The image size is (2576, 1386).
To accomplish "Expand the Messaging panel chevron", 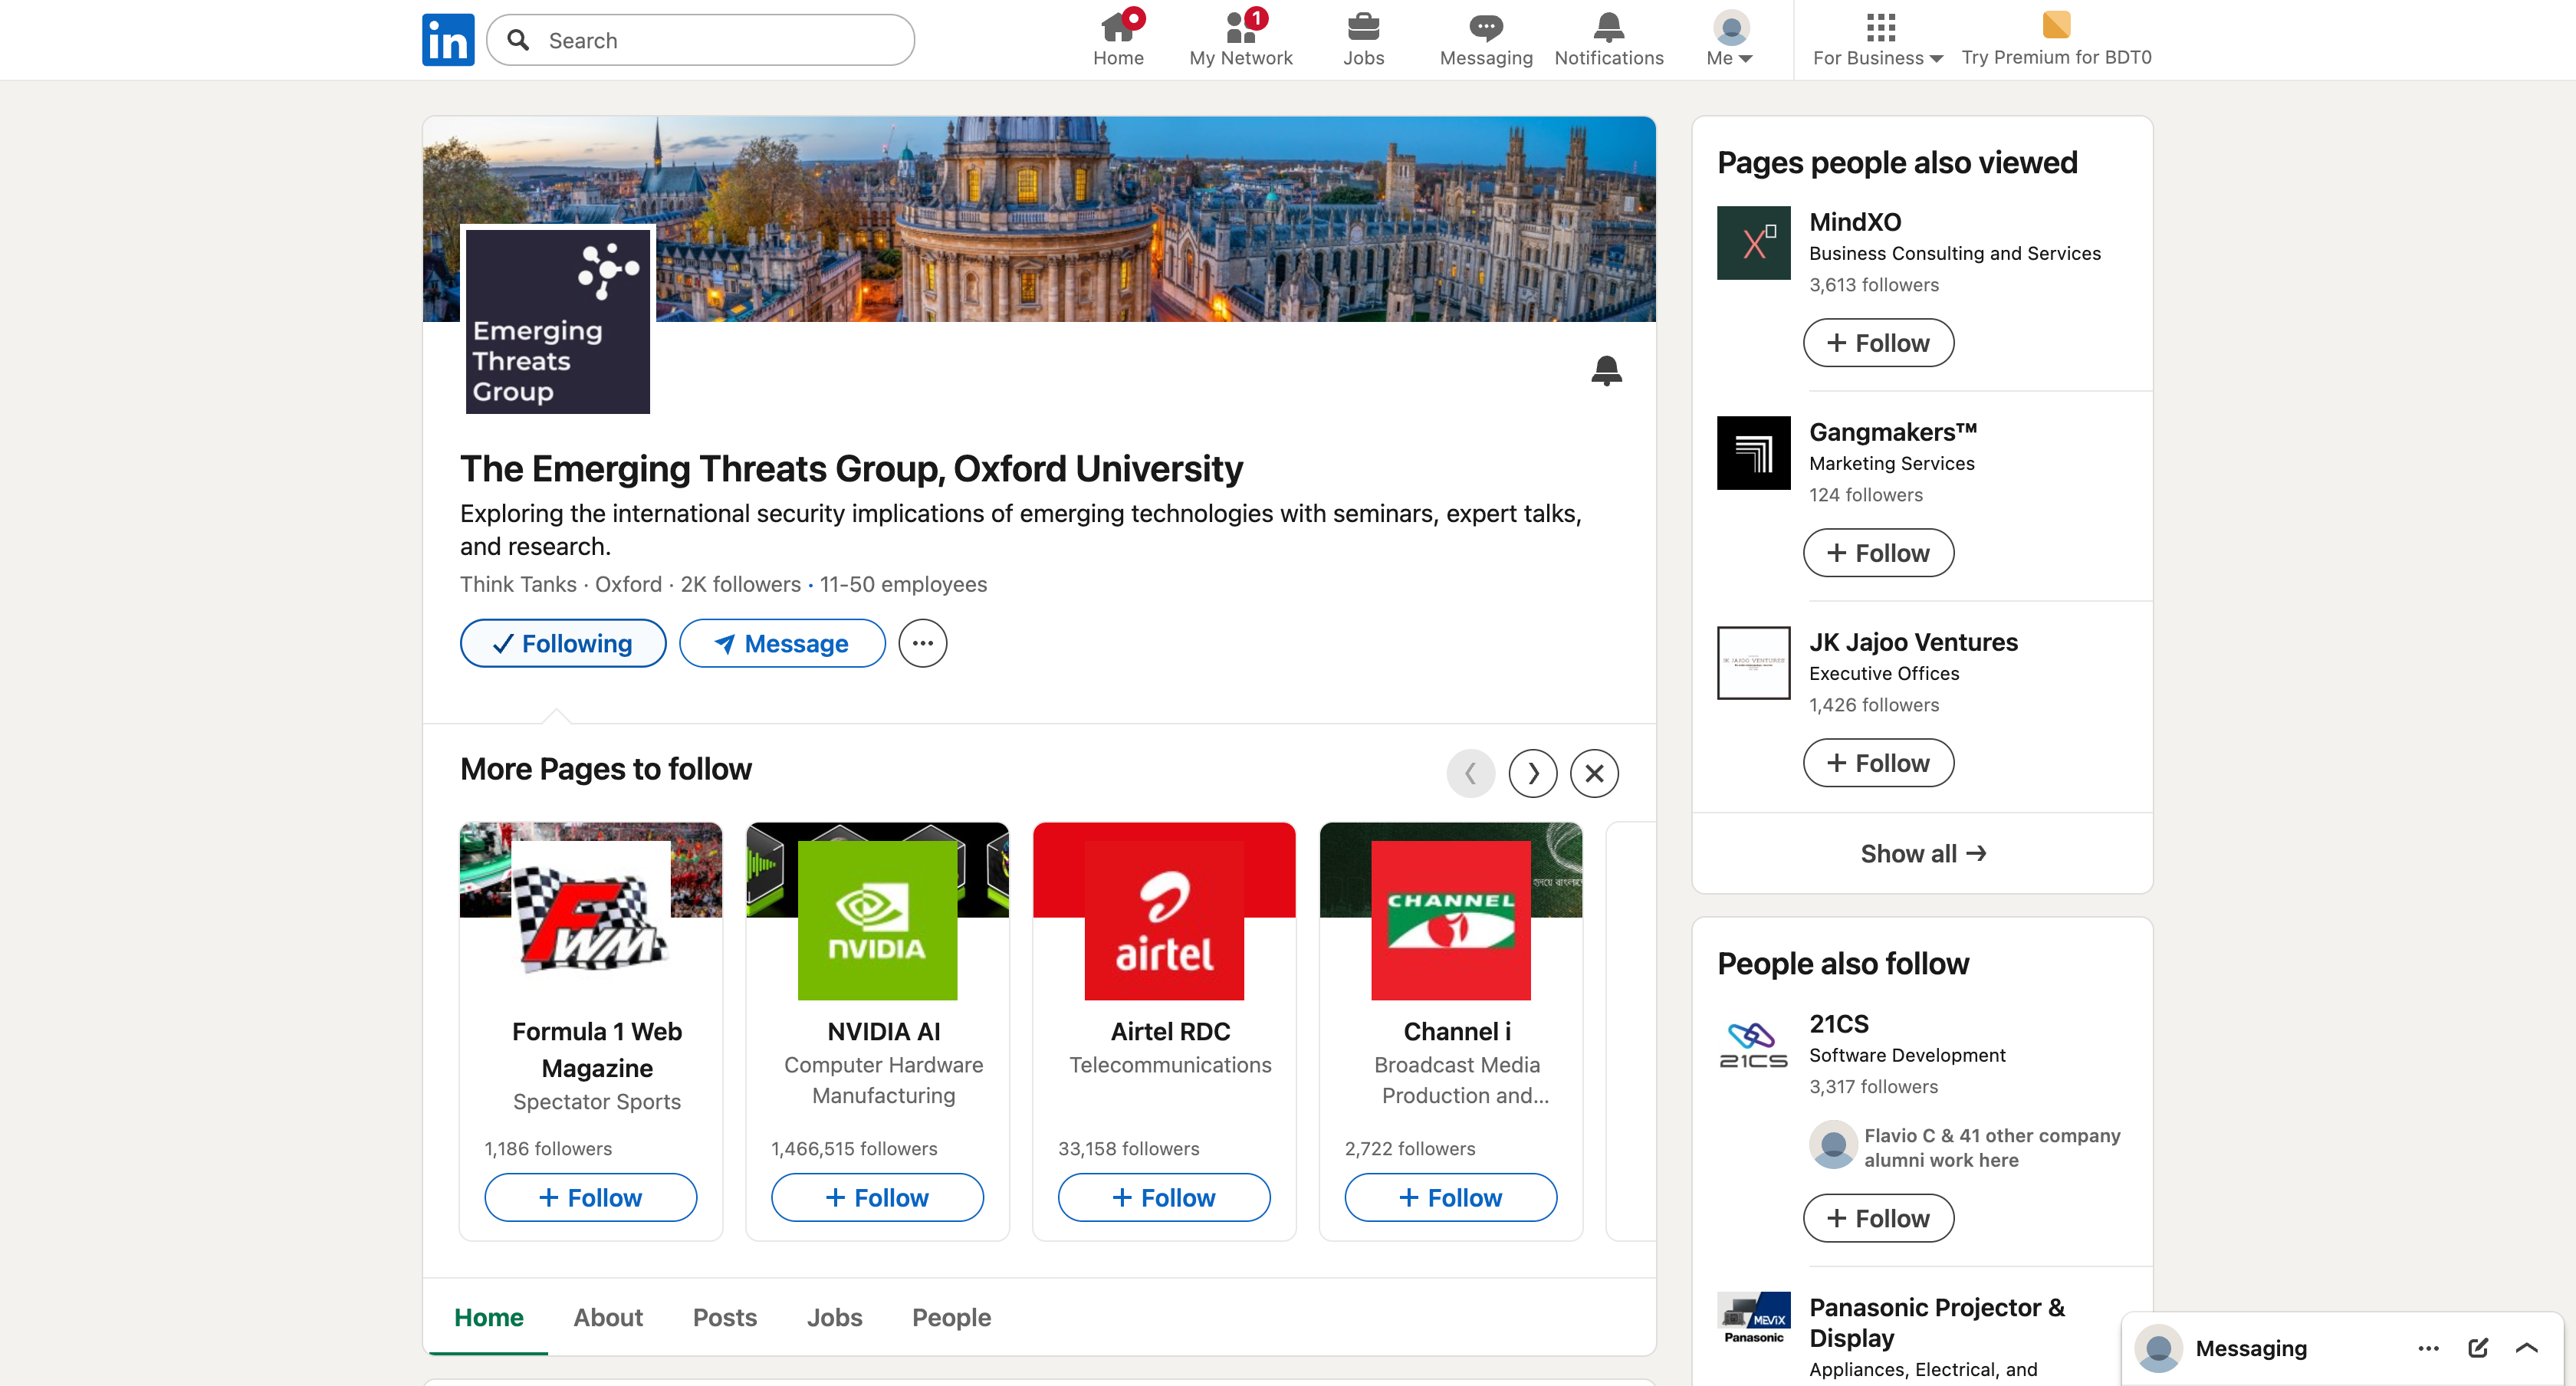I will [2526, 1347].
